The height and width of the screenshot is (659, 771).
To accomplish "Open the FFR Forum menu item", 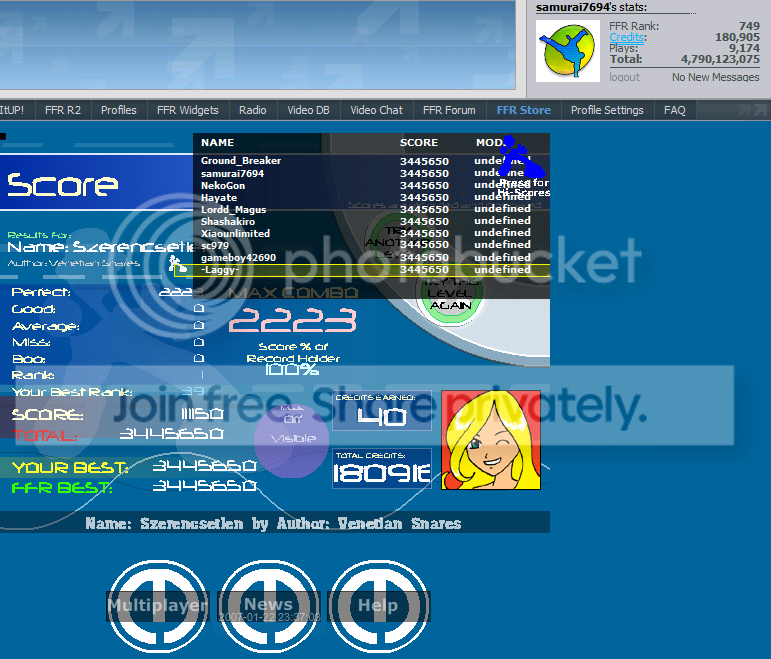I will (449, 110).
